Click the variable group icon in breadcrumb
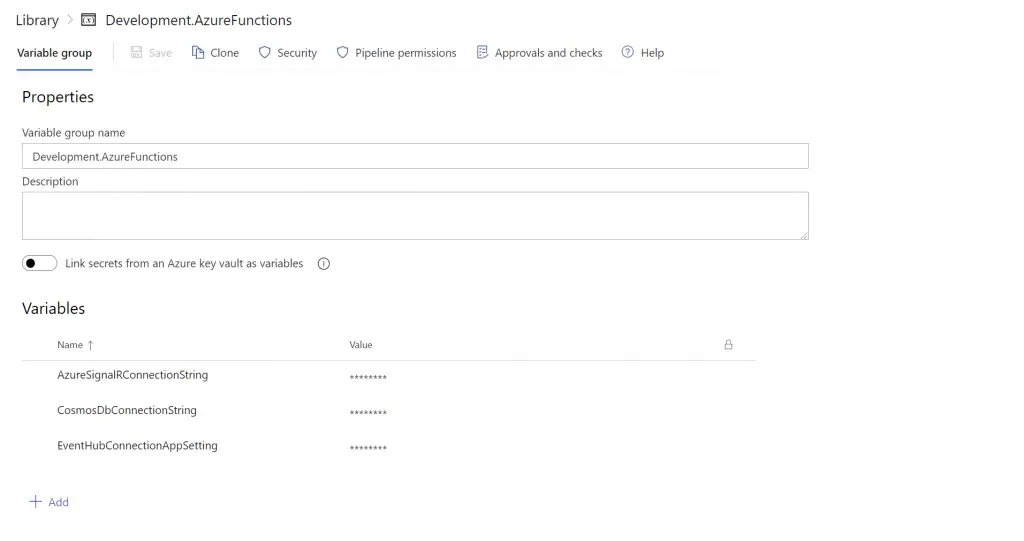 (x=89, y=20)
